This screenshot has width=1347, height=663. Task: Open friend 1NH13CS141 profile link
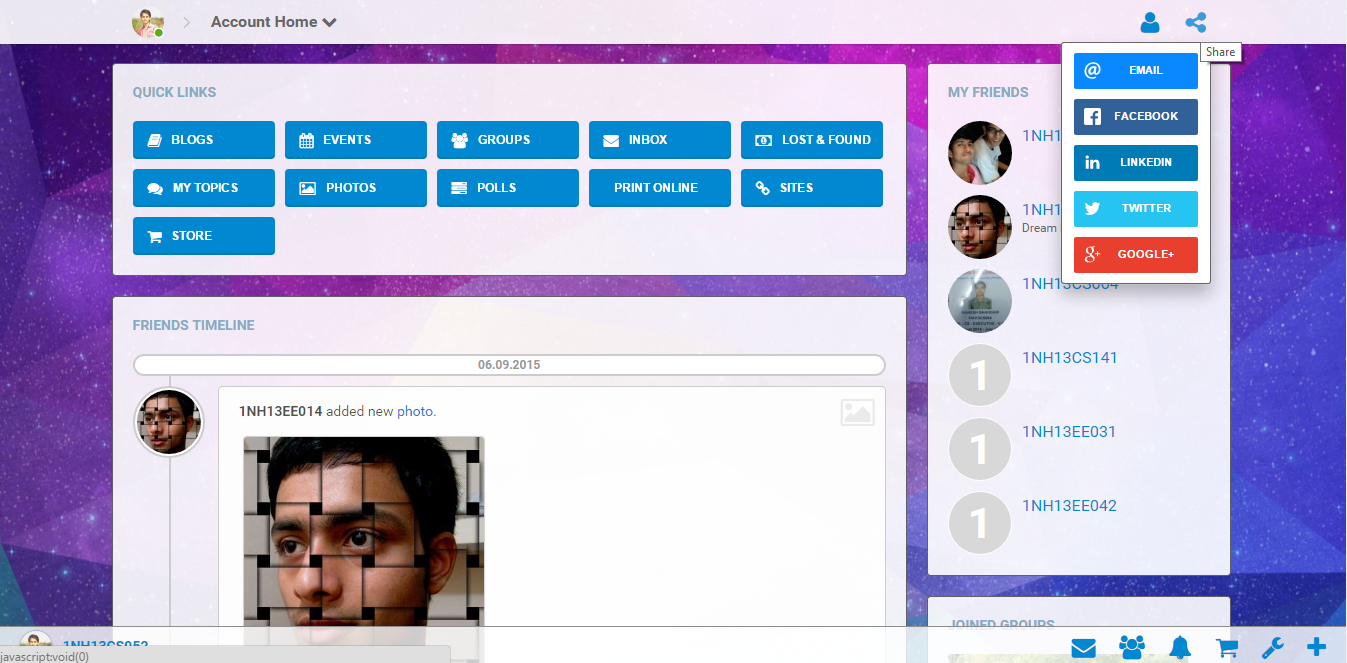click(1070, 358)
